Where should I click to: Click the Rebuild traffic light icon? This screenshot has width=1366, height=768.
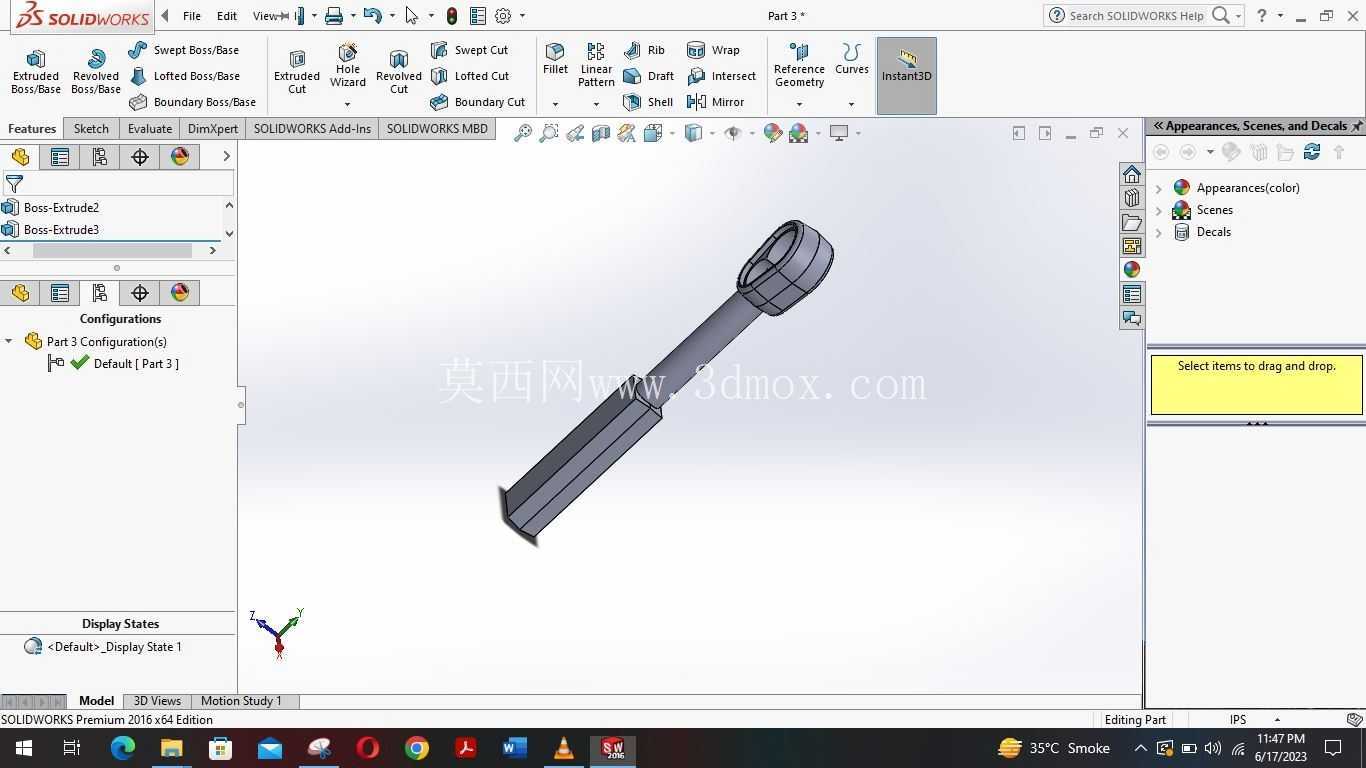(x=452, y=16)
